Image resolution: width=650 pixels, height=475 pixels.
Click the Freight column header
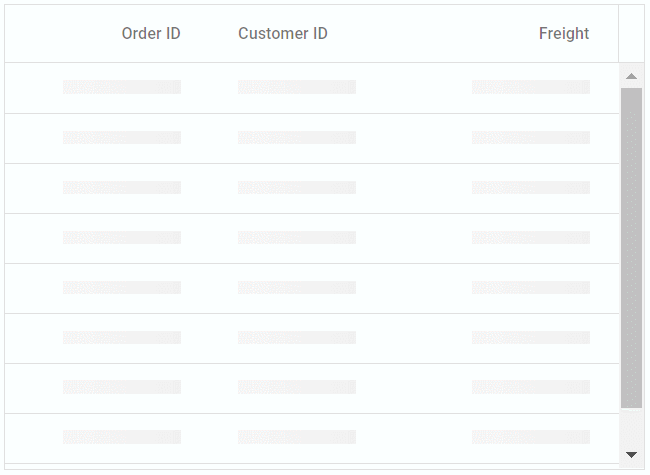564,34
